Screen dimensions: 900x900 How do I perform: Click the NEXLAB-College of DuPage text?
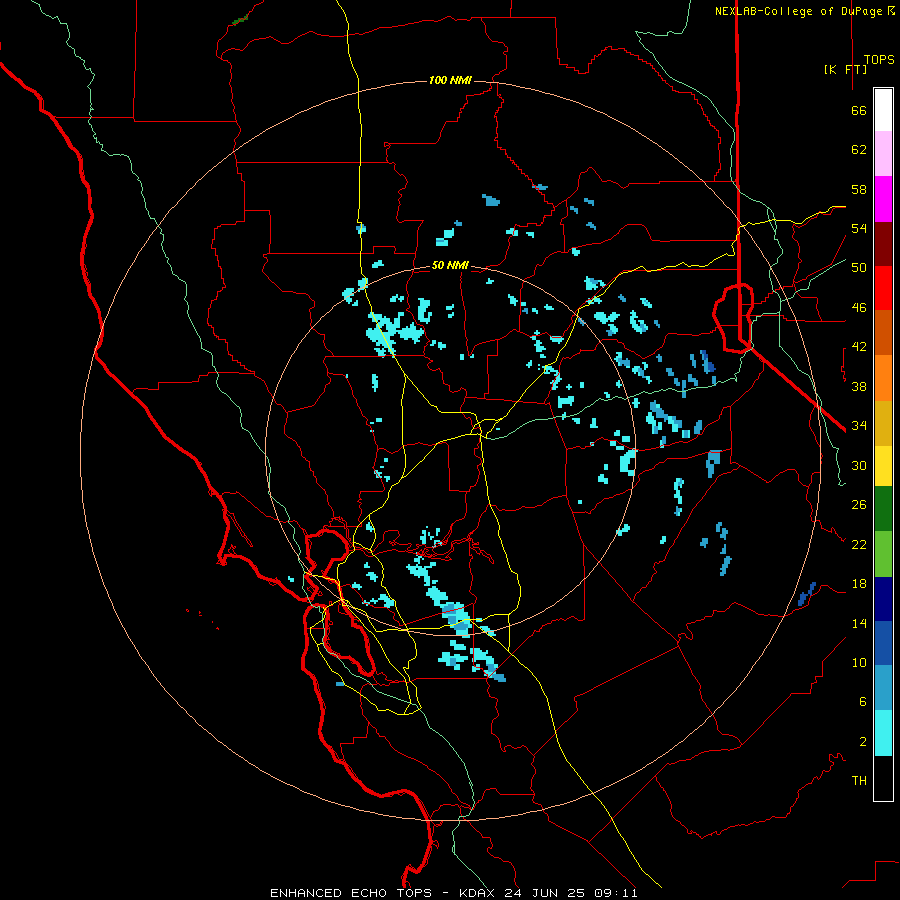(x=800, y=11)
